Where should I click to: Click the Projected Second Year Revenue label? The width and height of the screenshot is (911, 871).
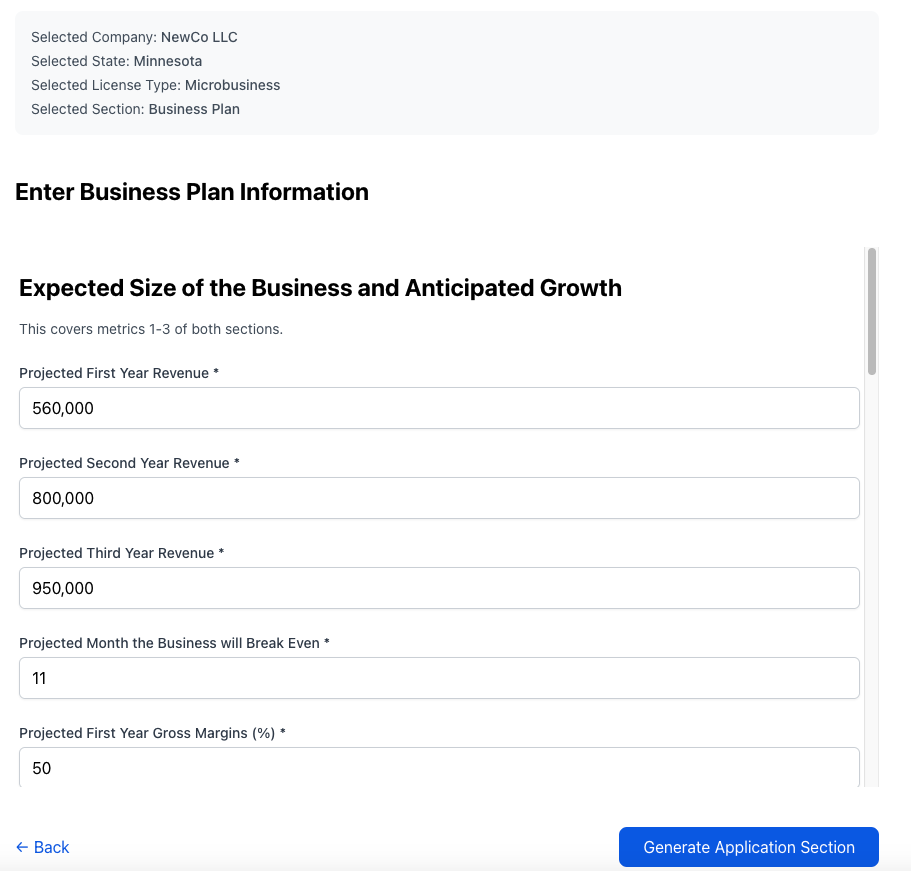pos(129,463)
